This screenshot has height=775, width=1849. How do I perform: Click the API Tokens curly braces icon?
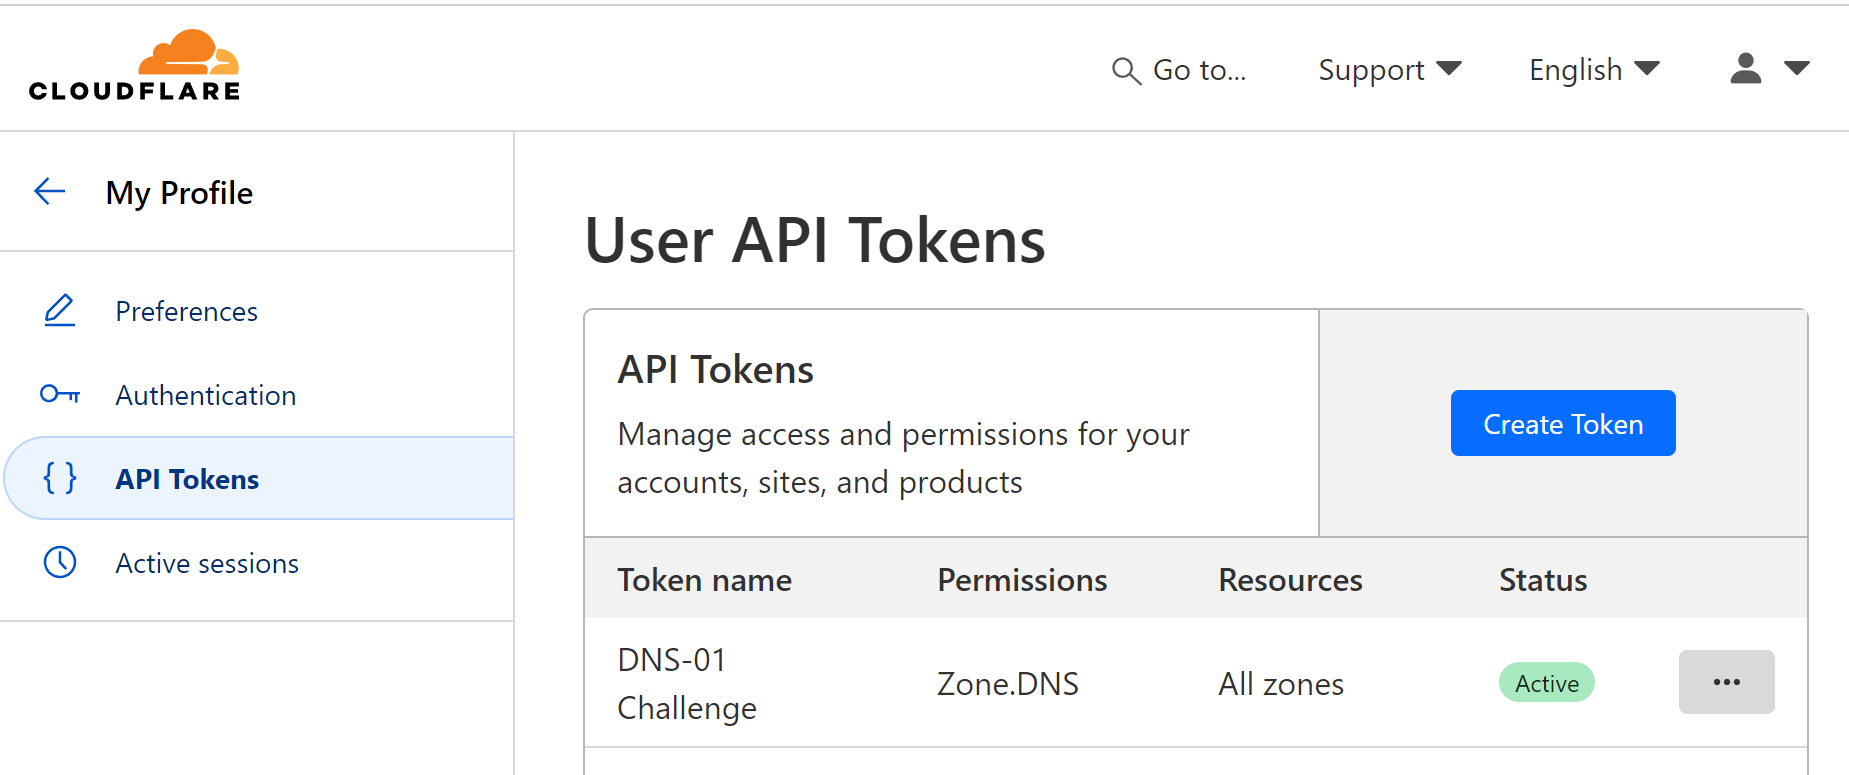tap(60, 478)
